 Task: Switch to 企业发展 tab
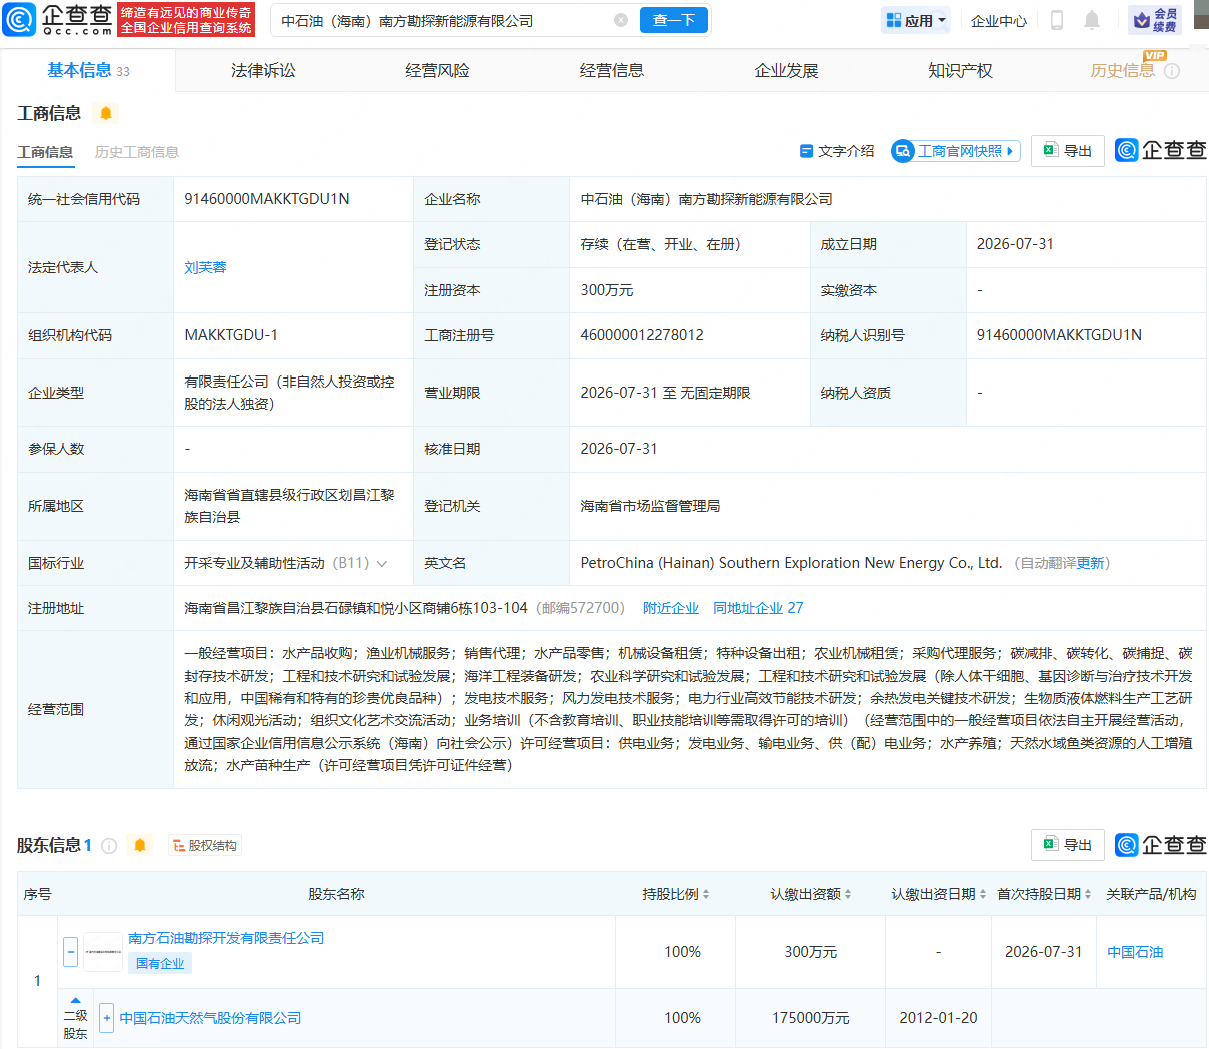click(786, 71)
